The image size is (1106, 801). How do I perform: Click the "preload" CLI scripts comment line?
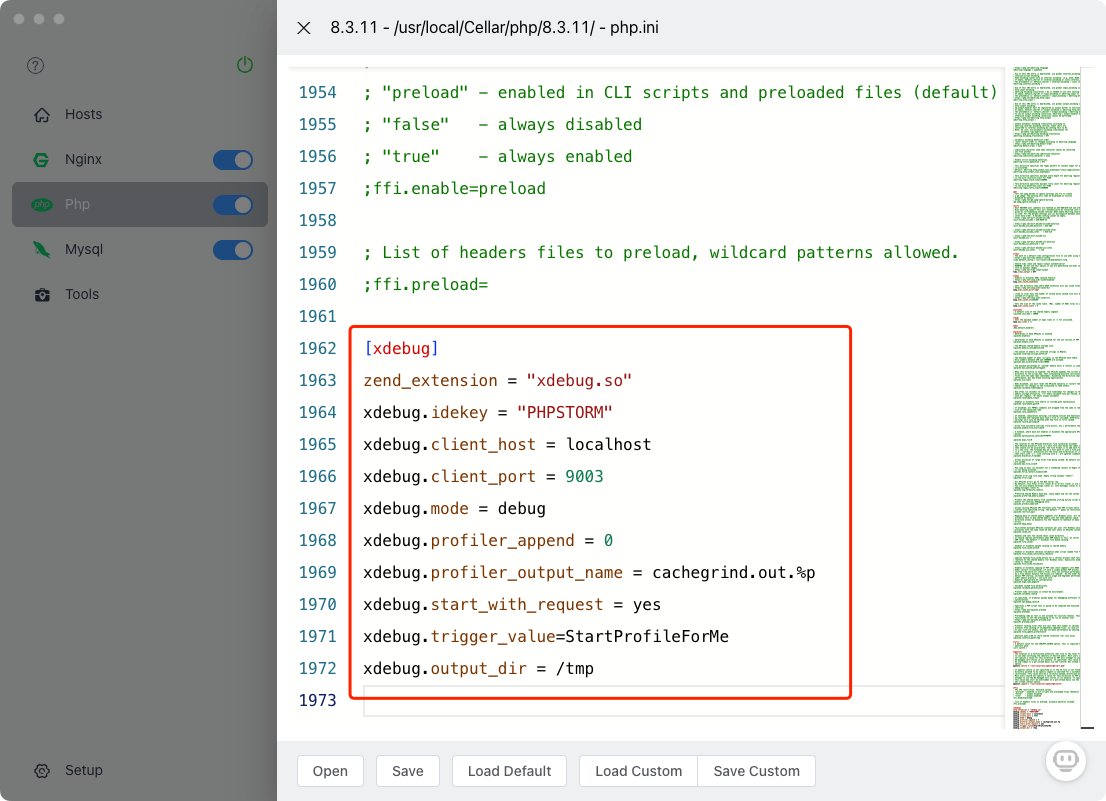tap(680, 92)
